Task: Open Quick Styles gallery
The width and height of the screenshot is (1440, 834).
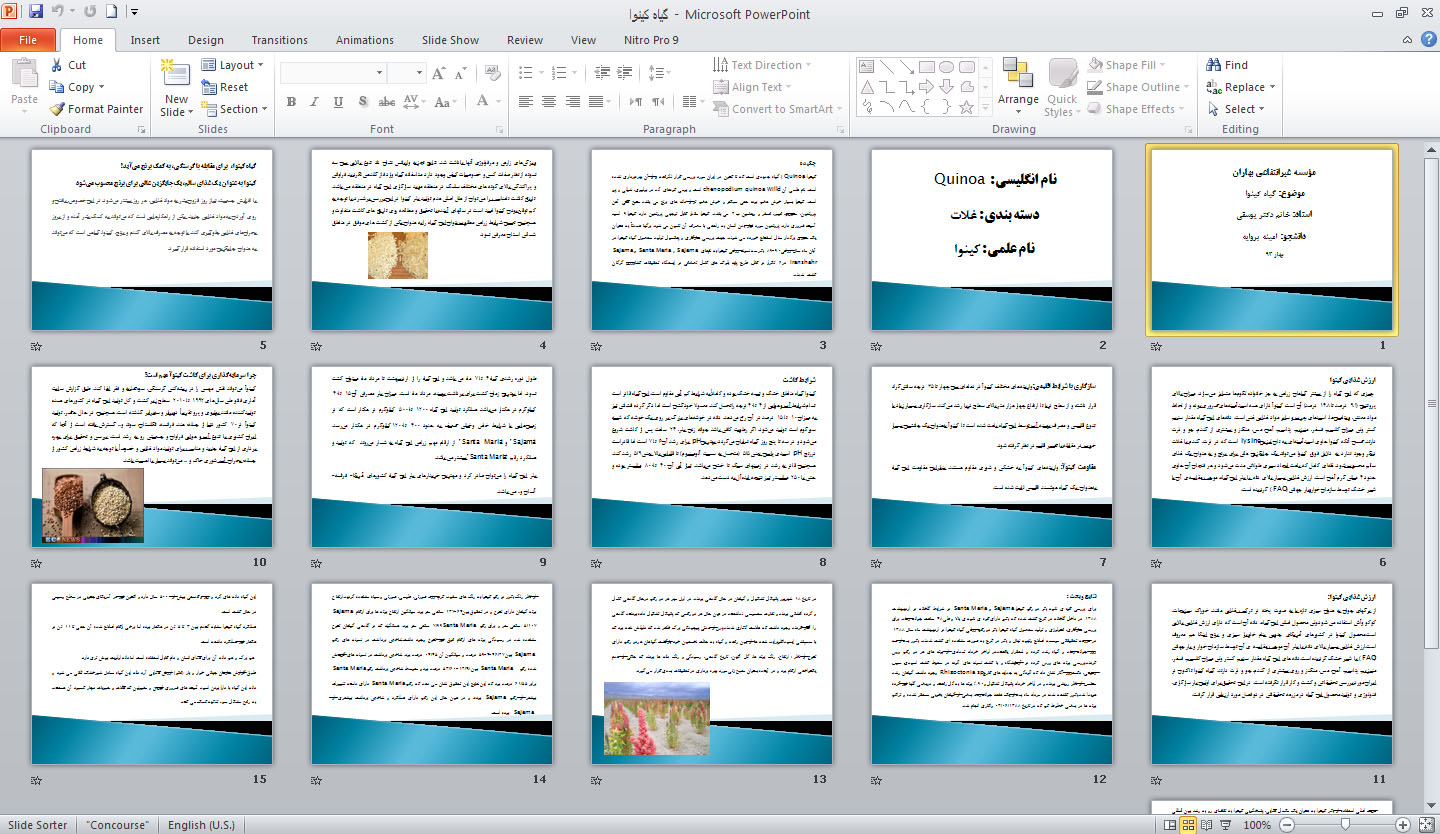Action: 1062,82
